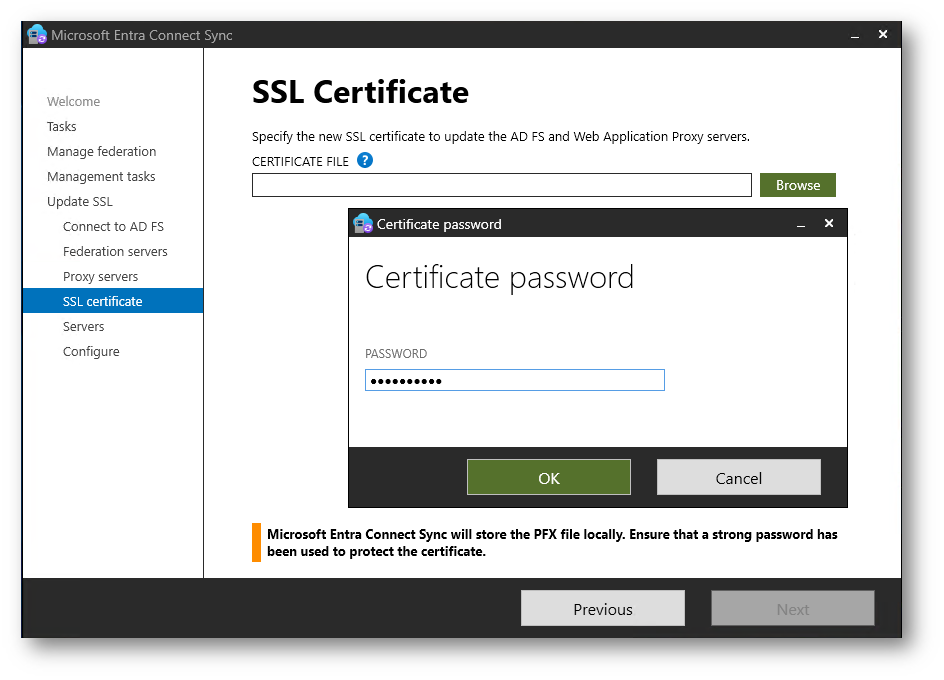Focus the password input field
This screenshot has height=680, width=944.
[x=515, y=380]
